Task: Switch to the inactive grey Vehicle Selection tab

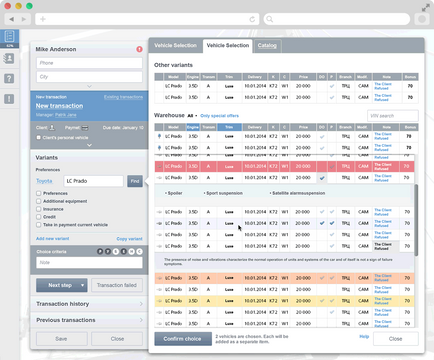Action: pyautogui.click(x=175, y=45)
